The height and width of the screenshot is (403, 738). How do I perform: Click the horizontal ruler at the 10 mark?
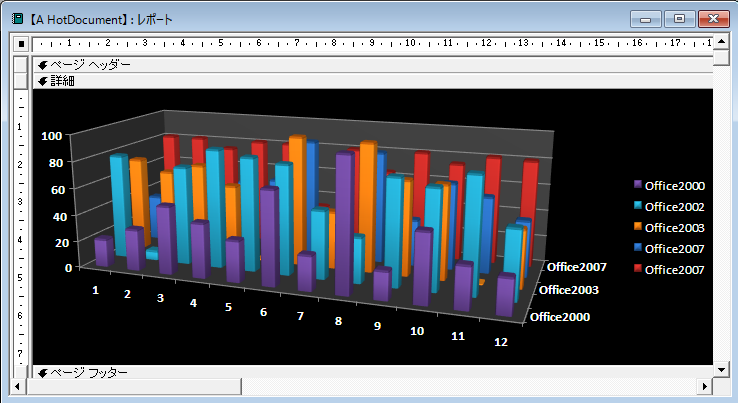tap(410, 44)
